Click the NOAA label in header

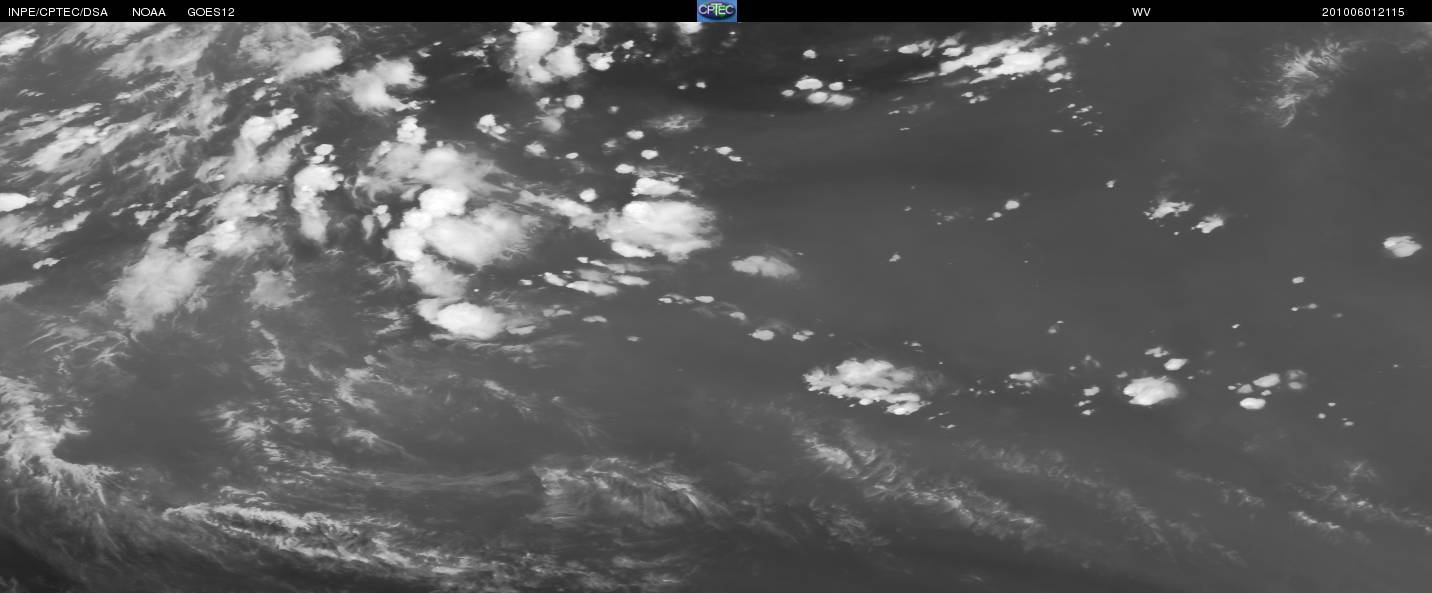pyautogui.click(x=149, y=12)
